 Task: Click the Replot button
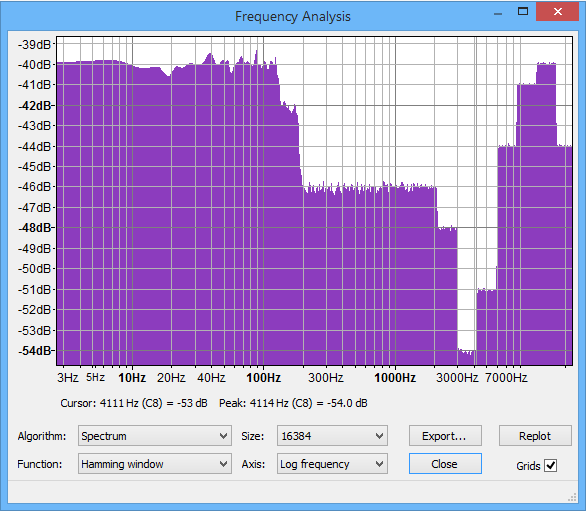(x=535, y=435)
